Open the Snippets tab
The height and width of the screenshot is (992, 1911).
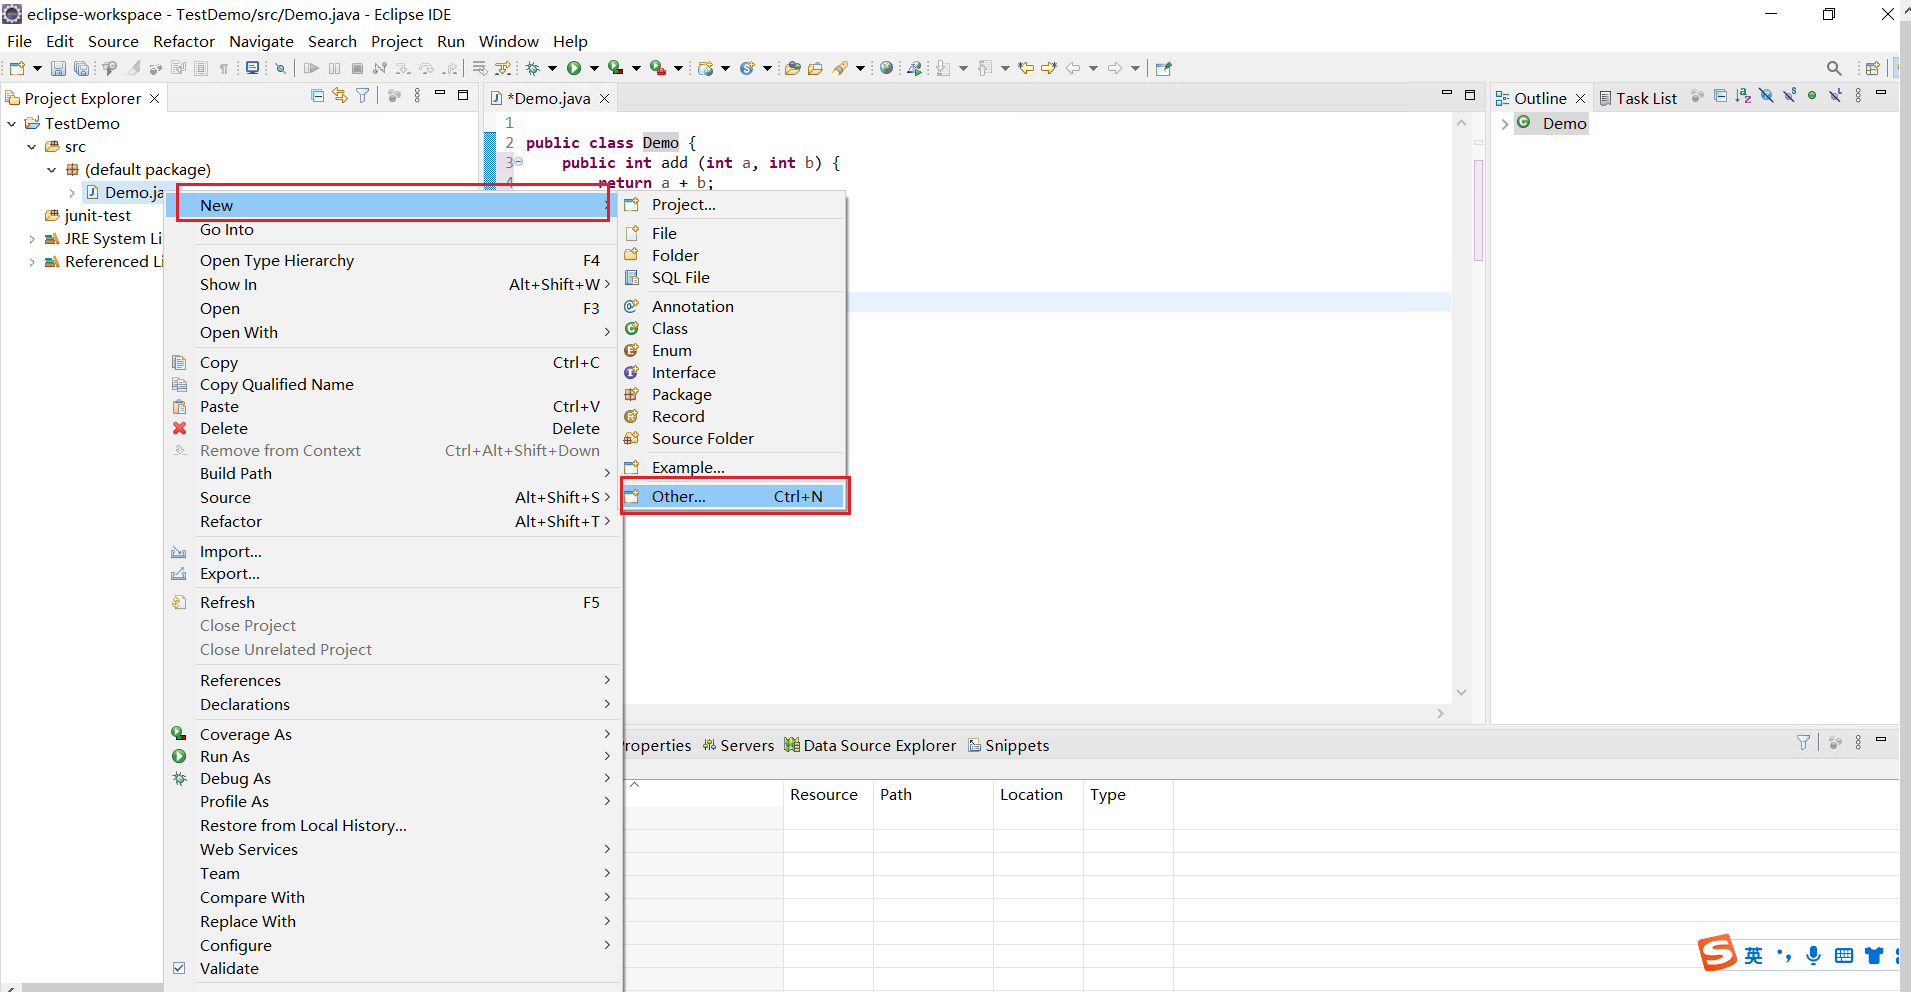point(1008,745)
